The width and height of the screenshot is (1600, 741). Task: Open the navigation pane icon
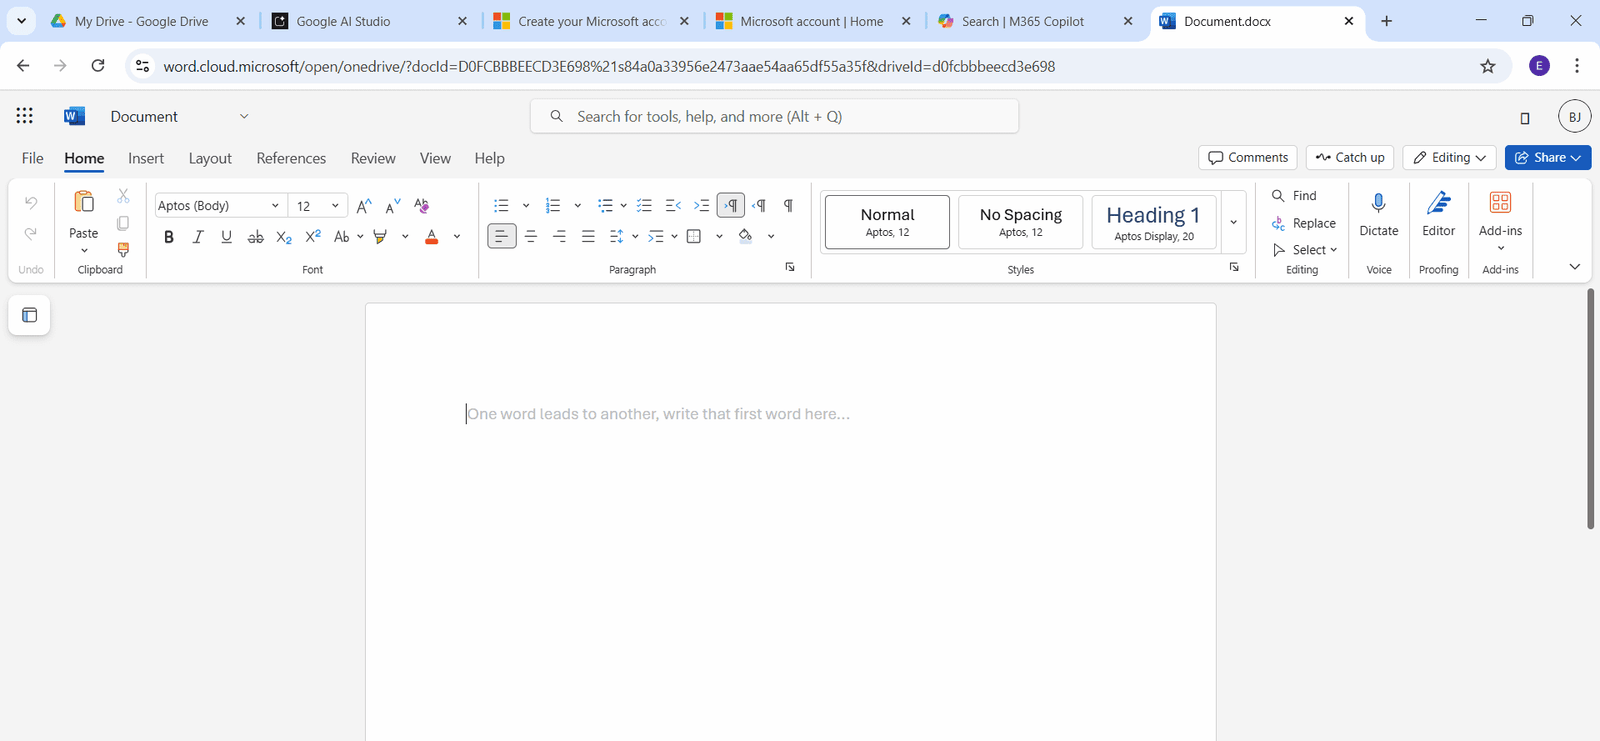30,315
